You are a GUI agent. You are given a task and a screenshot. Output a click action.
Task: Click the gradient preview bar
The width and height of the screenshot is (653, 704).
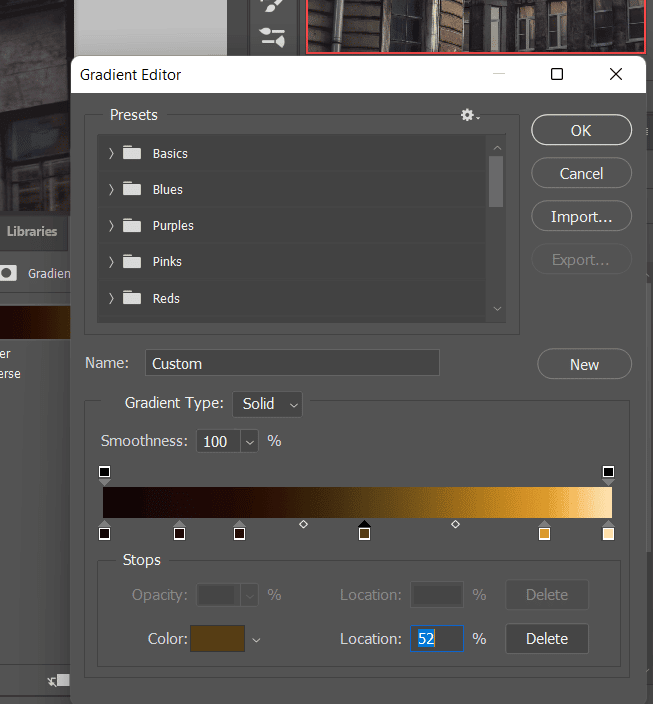pos(357,502)
